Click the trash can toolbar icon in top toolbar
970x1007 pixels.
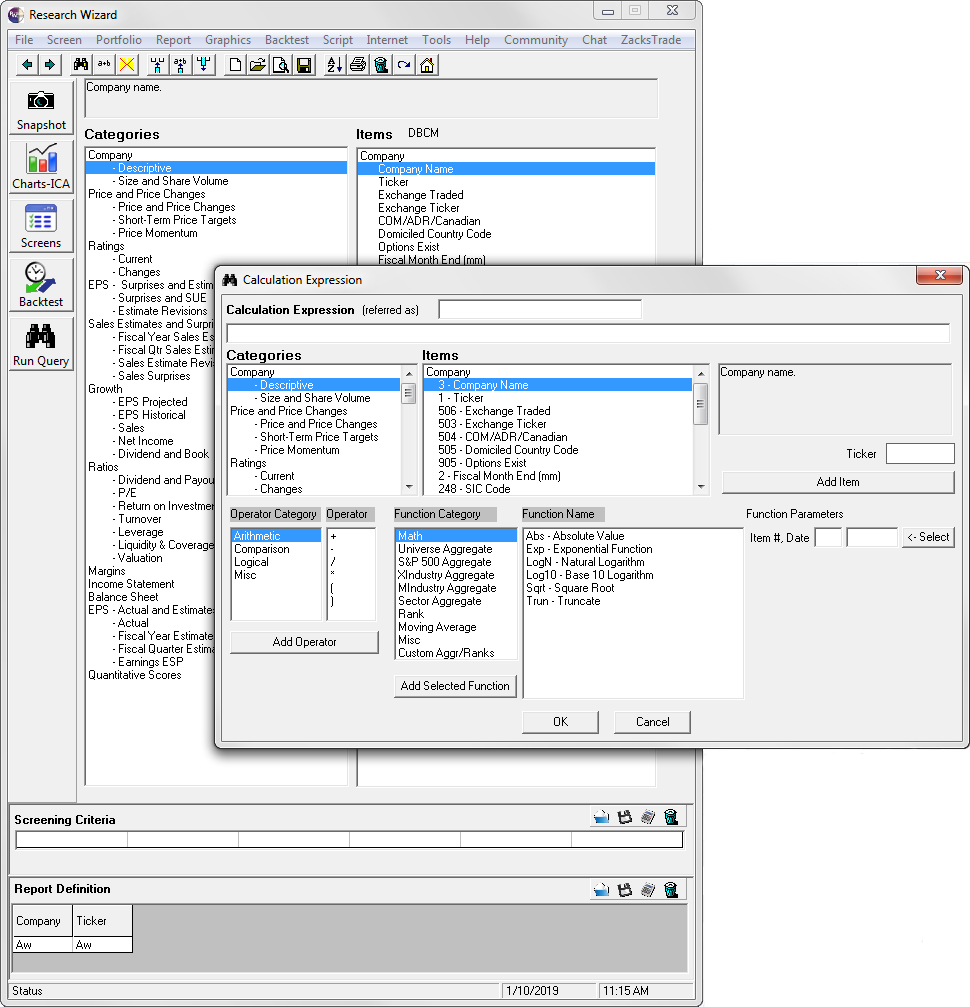coord(381,65)
